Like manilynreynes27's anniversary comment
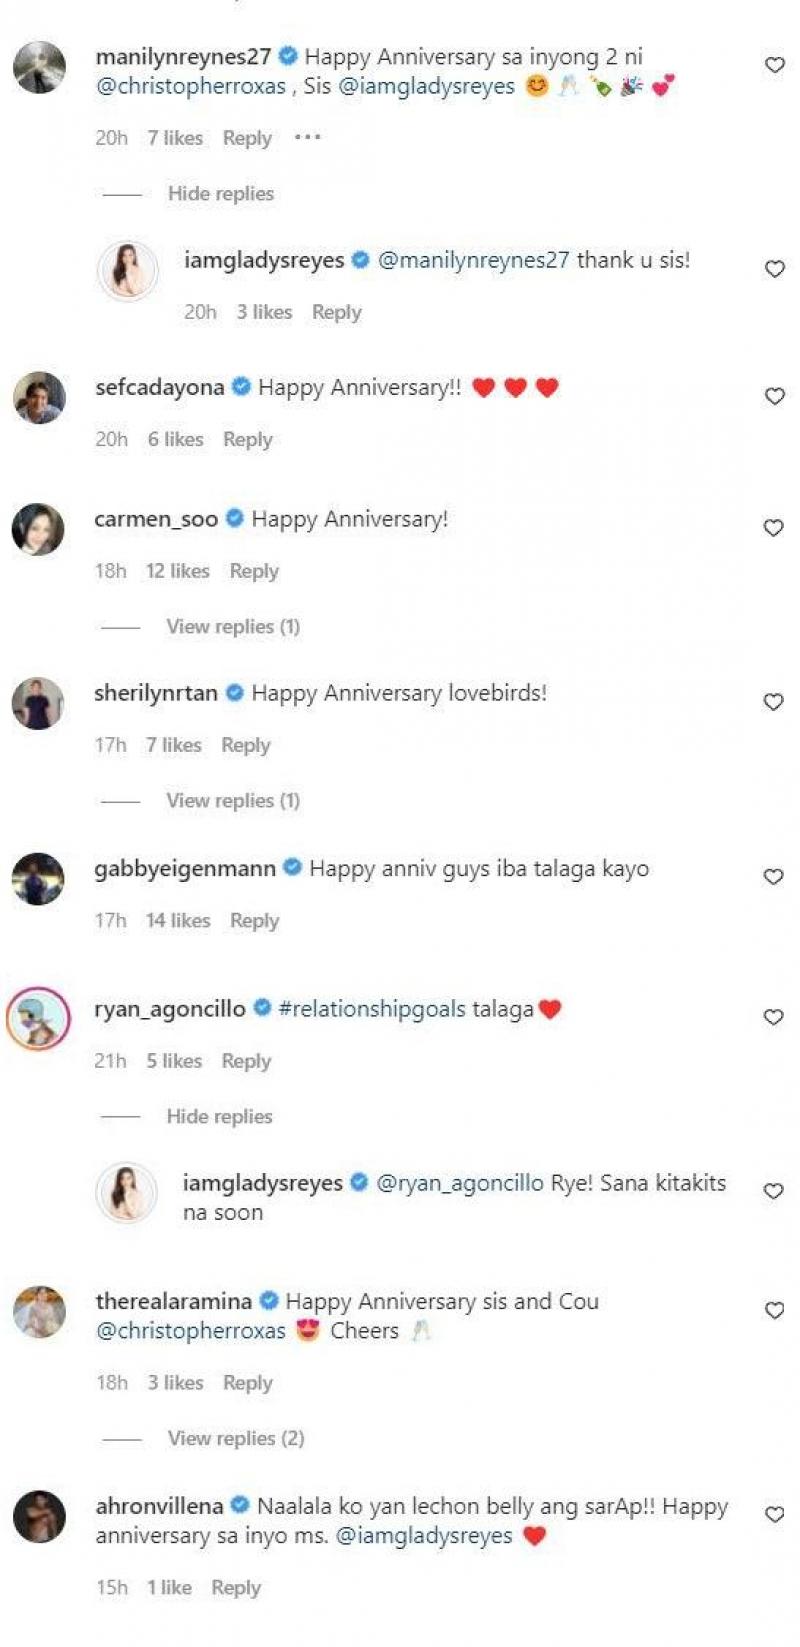 coord(774,65)
